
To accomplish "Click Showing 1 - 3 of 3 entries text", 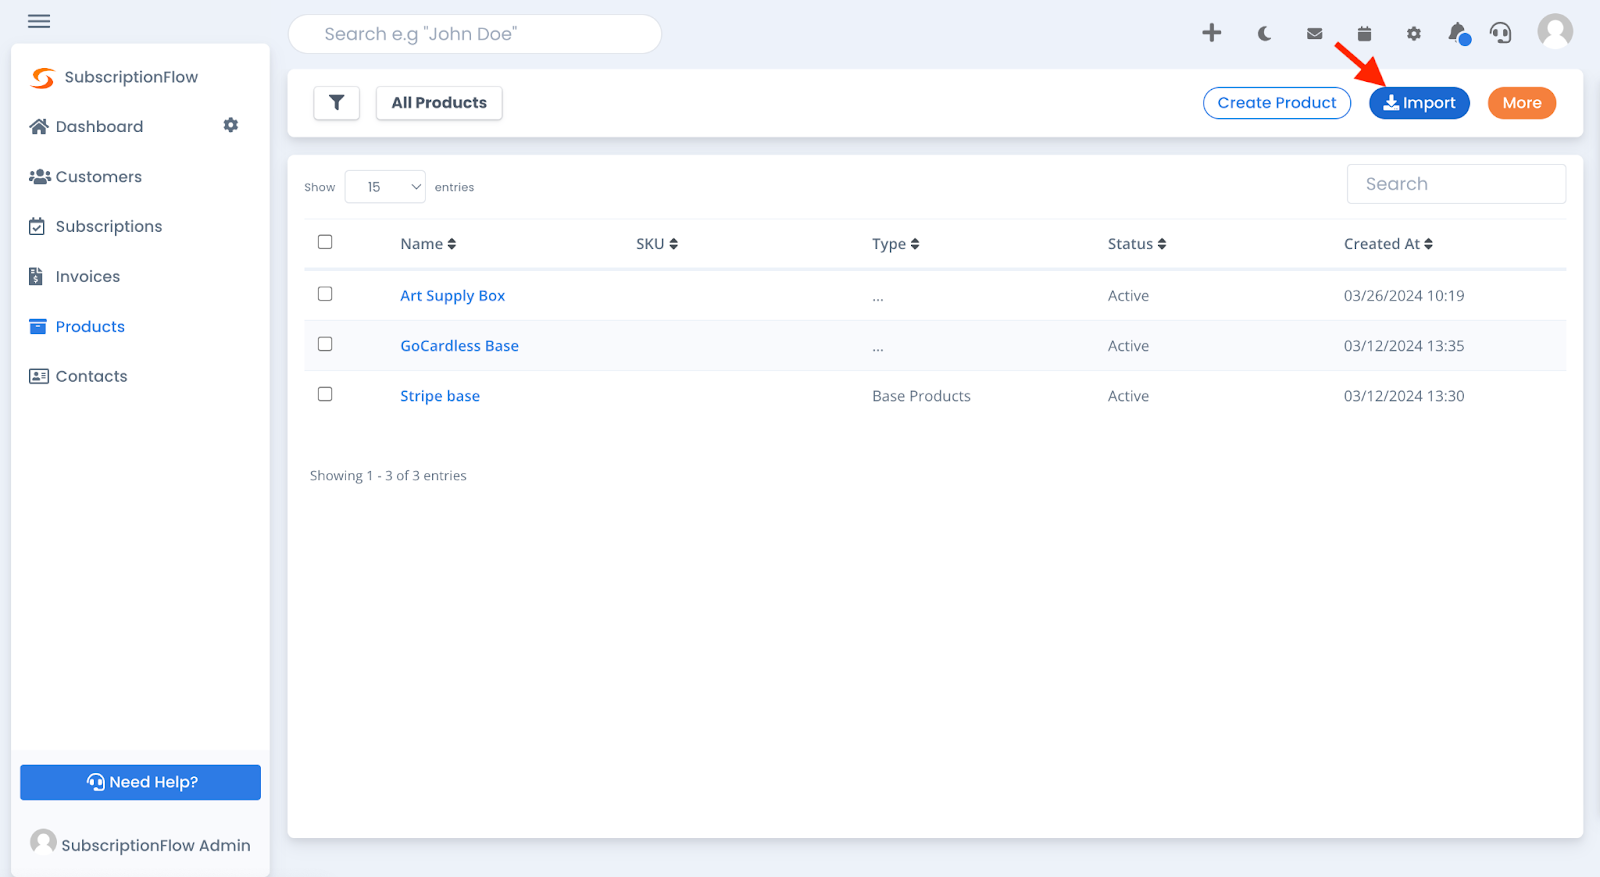I will click(388, 476).
